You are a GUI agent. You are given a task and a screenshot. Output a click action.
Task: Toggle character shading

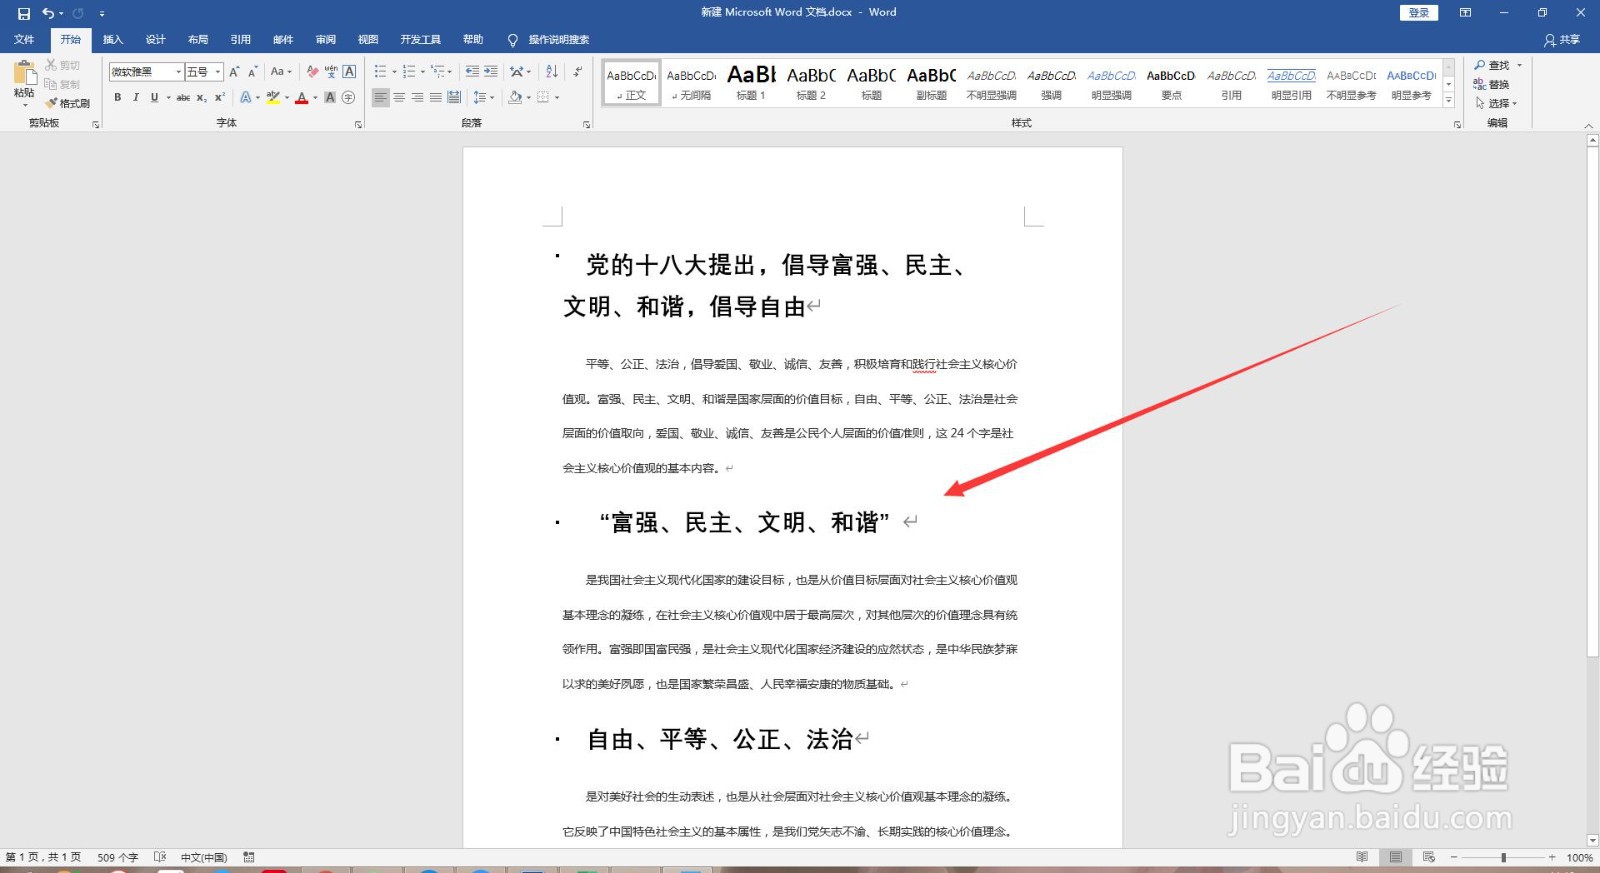[330, 97]
